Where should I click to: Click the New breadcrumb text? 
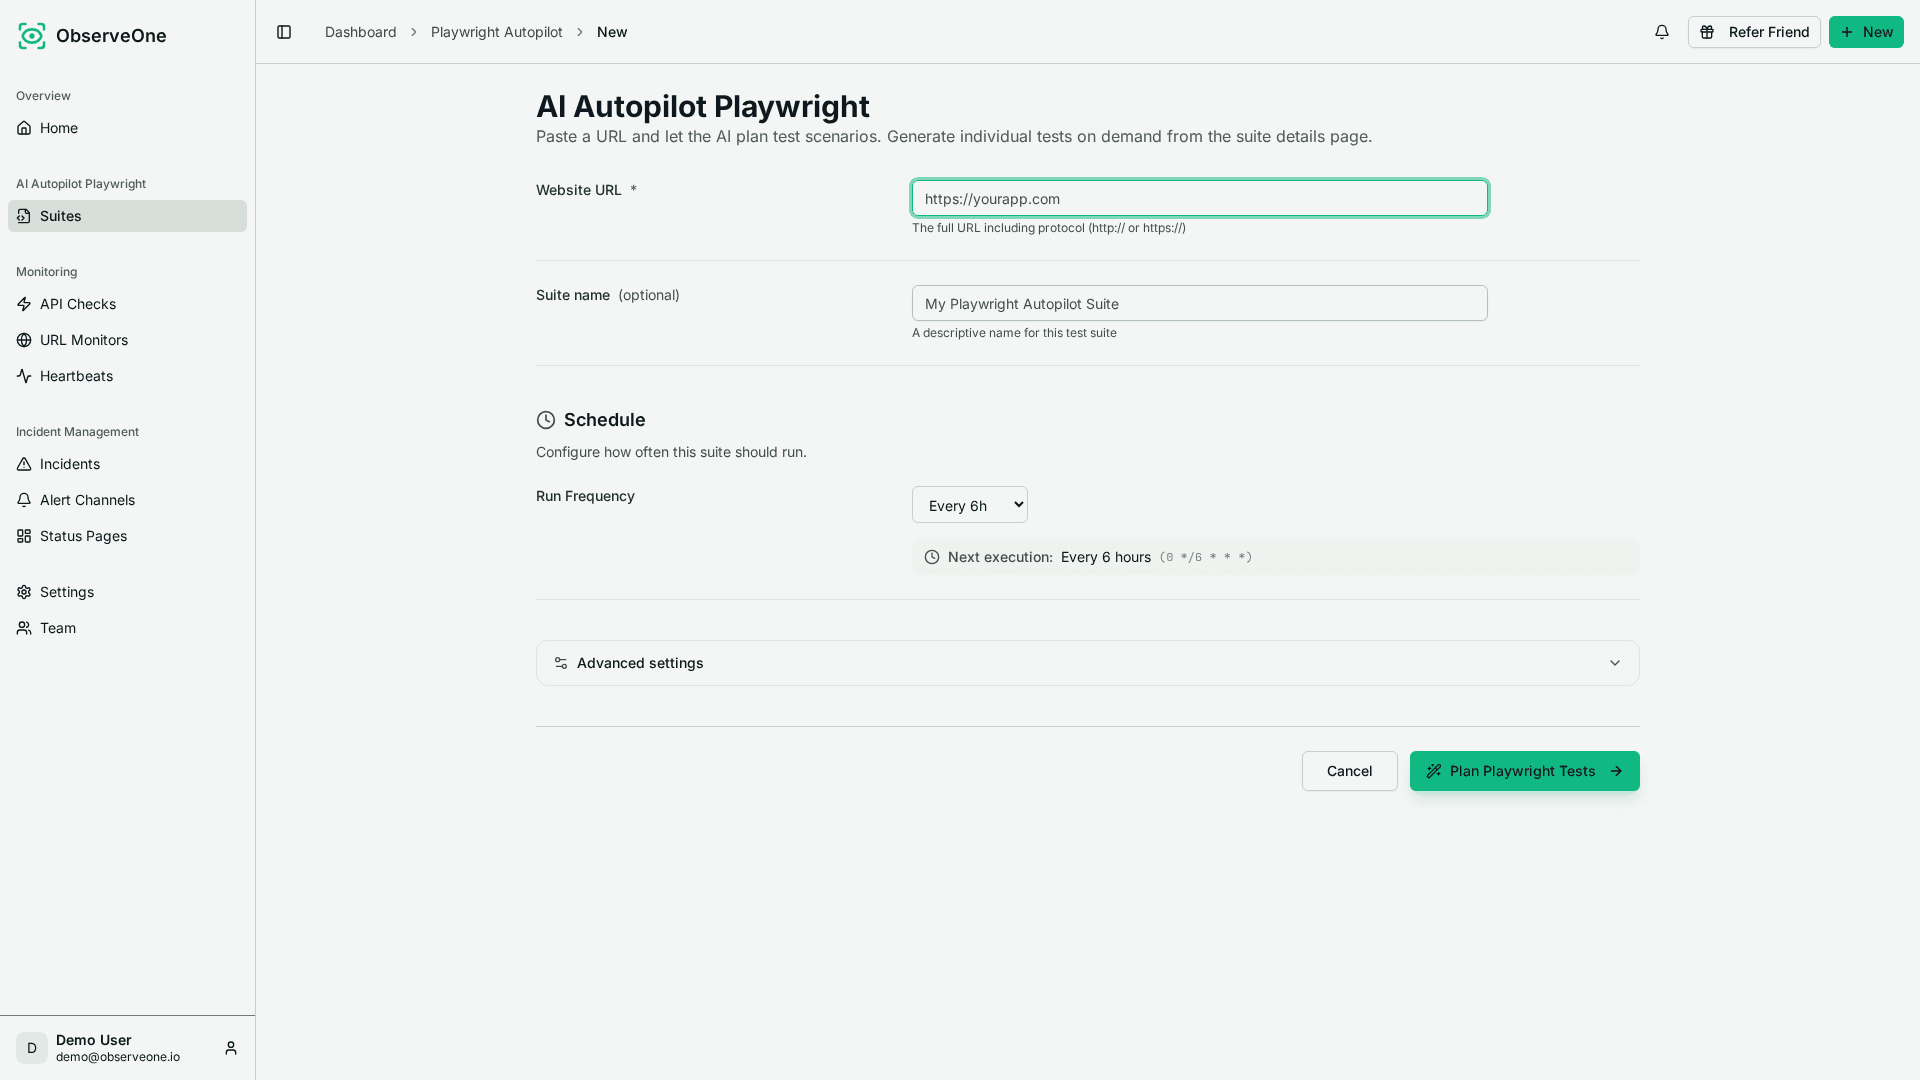point(612,32)
